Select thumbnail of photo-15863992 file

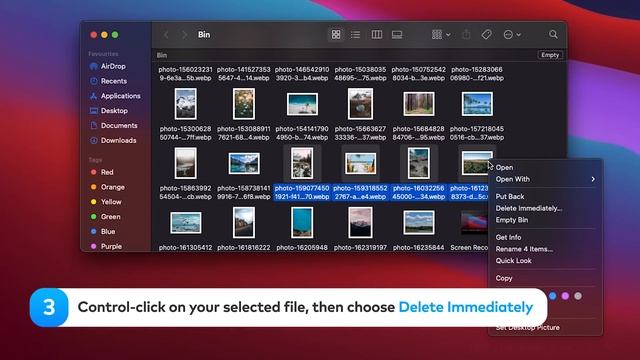(185, 163)
